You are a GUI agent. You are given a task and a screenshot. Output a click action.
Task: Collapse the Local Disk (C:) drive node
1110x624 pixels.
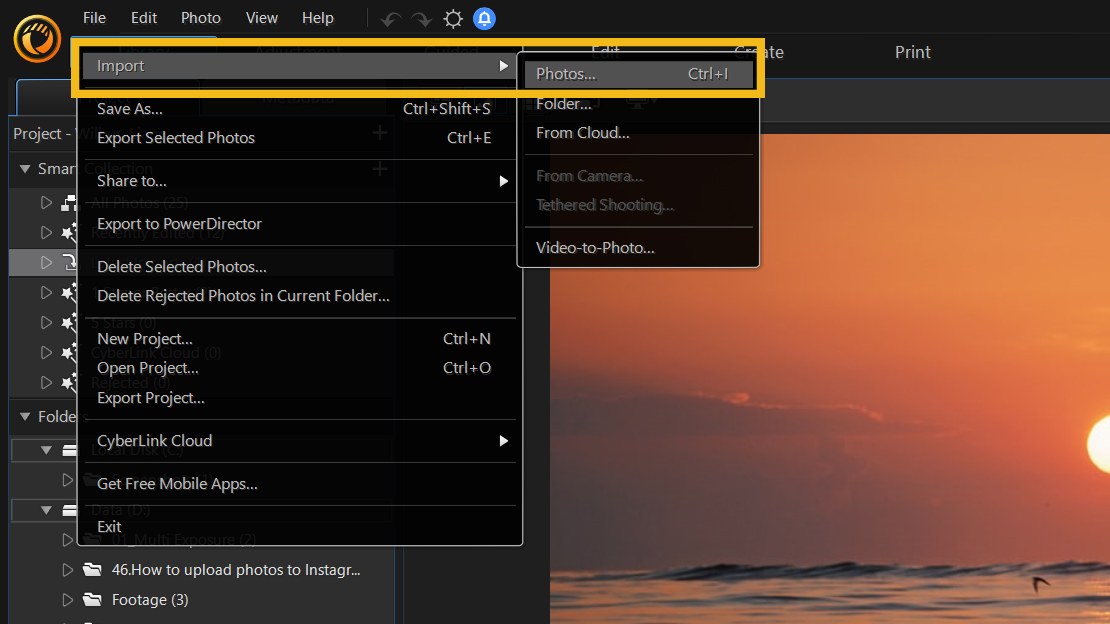(46, 450)
